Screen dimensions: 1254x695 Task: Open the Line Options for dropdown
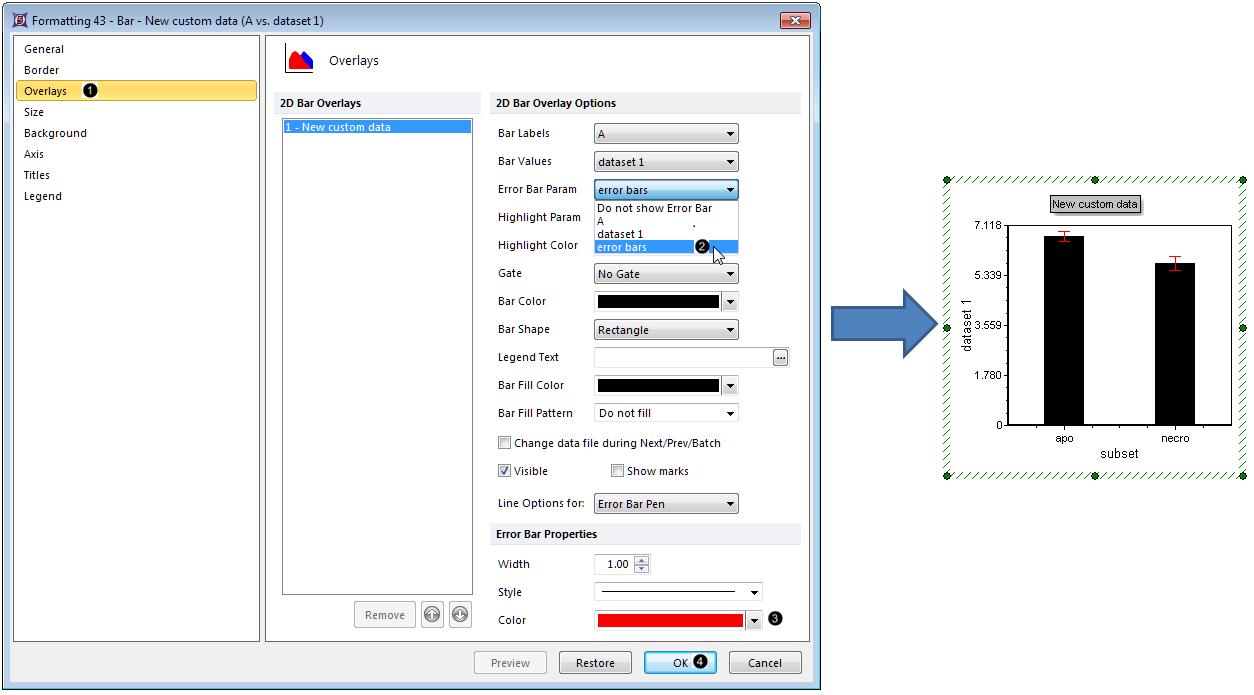click(666, 504)
